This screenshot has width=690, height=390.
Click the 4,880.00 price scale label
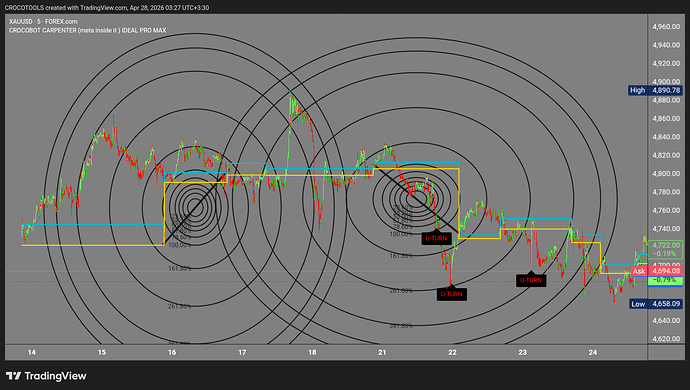tap(666, 100)
